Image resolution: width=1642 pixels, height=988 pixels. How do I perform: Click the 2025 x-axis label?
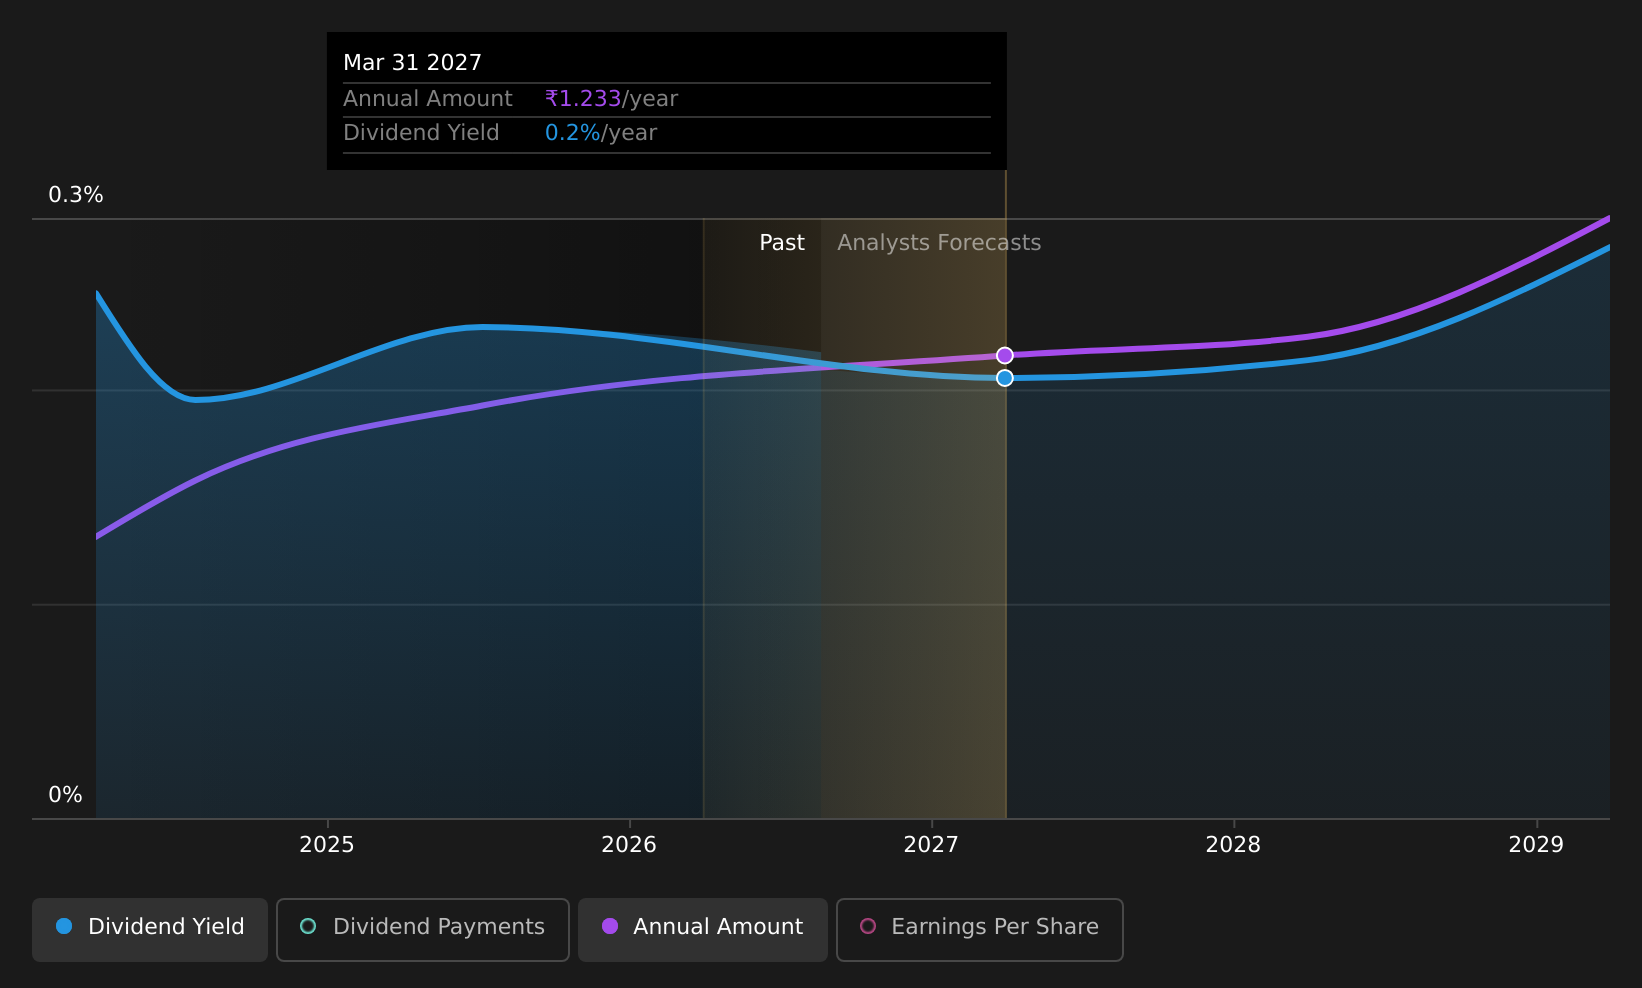[327, 845]
